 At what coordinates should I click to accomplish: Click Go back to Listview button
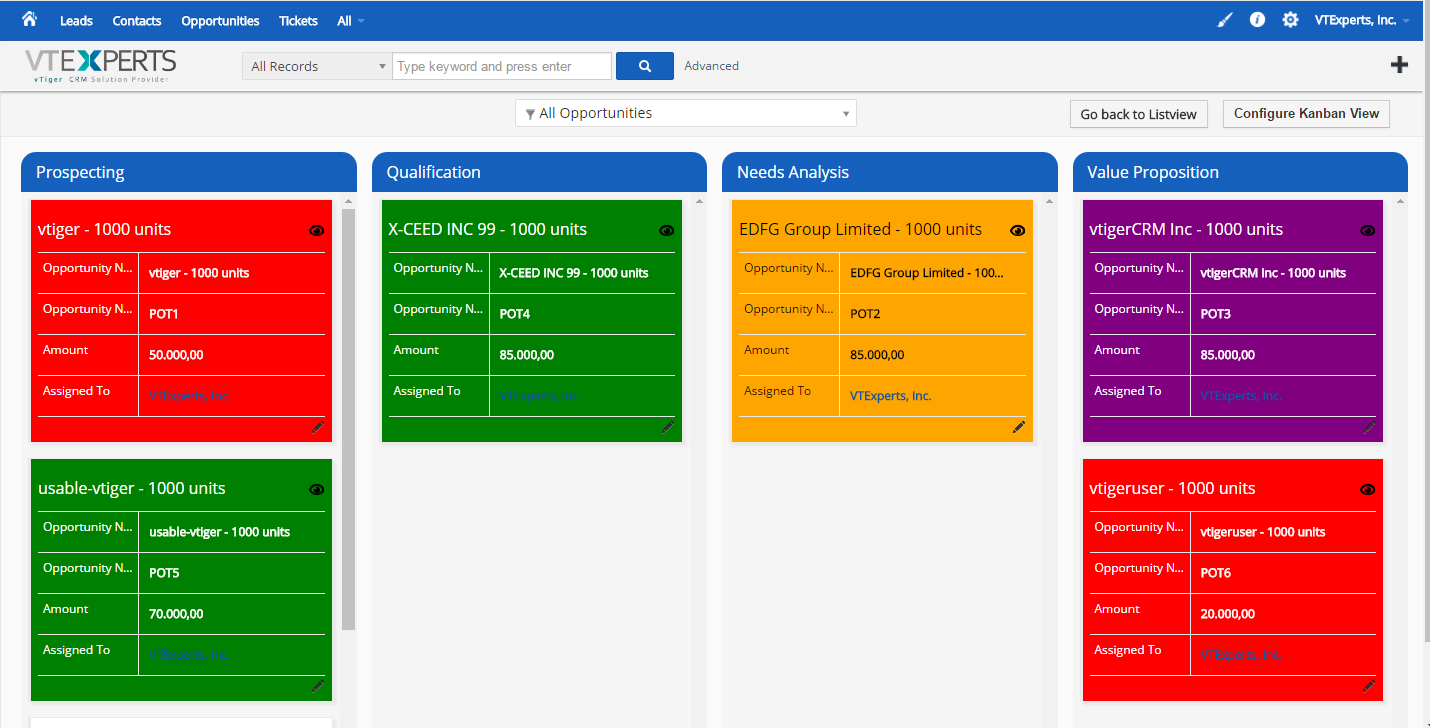pyautogui.click(x=1139, y=114)
